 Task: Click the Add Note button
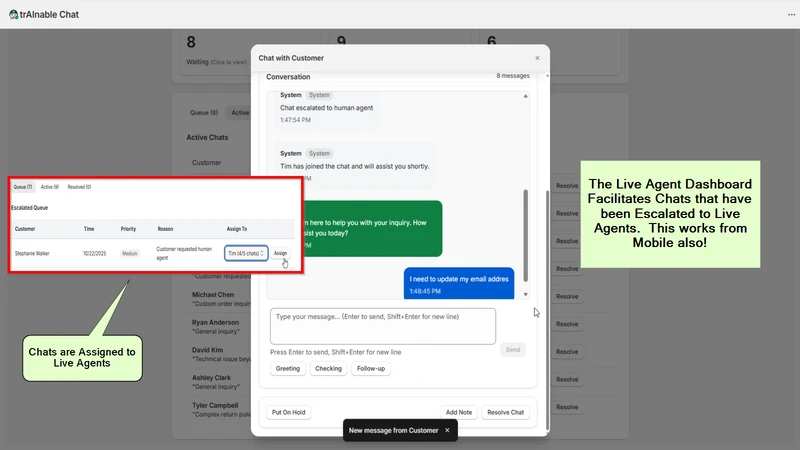click(x=459, y=412)
